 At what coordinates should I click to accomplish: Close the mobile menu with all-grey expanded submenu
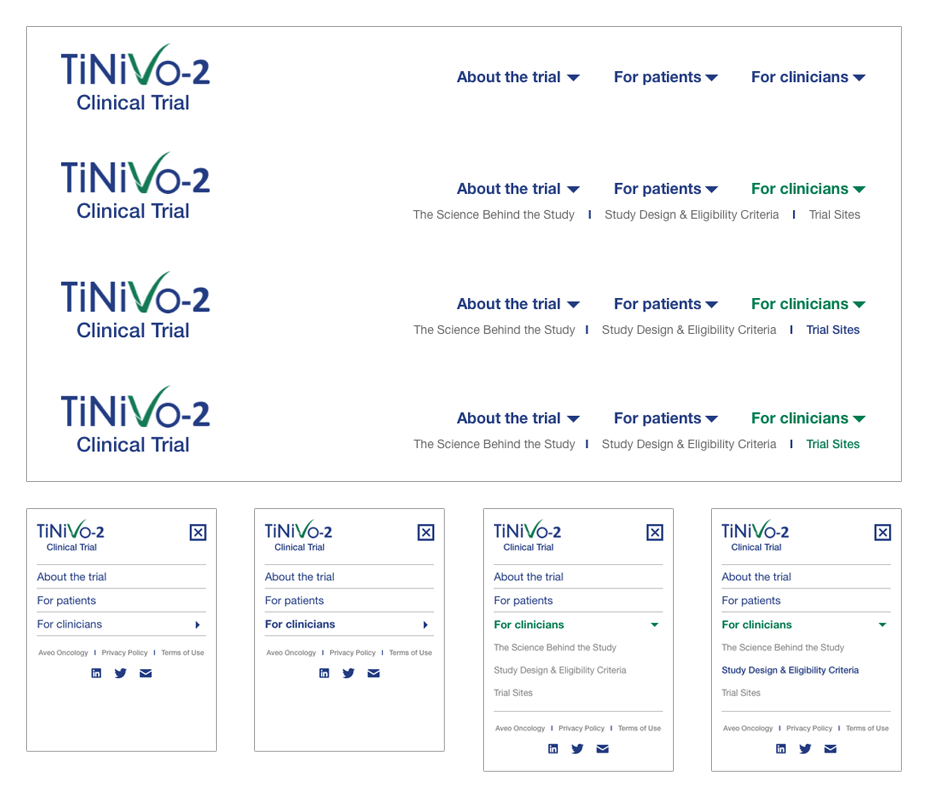point(655,533)
